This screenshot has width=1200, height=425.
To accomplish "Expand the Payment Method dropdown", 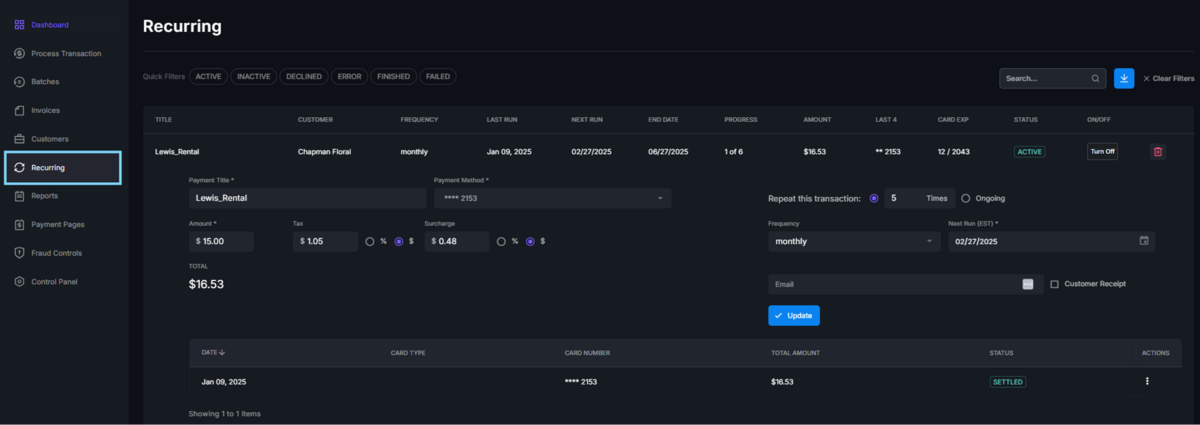I will point(552,198).
